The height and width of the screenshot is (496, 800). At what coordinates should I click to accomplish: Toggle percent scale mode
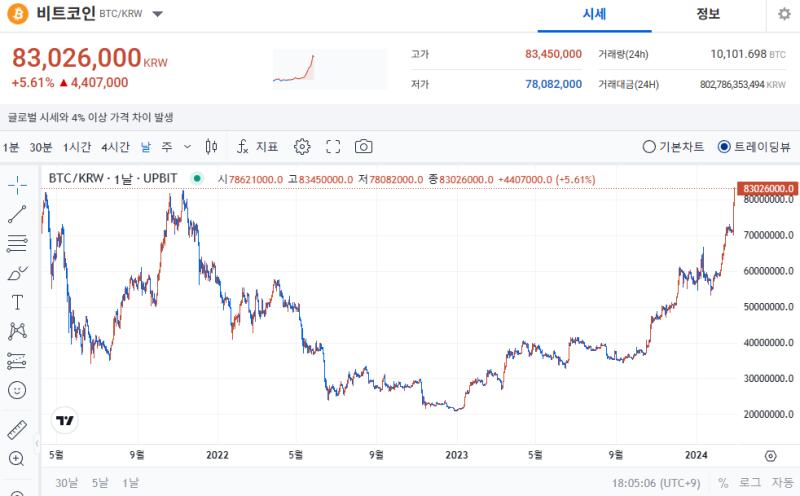pos(723,483)
